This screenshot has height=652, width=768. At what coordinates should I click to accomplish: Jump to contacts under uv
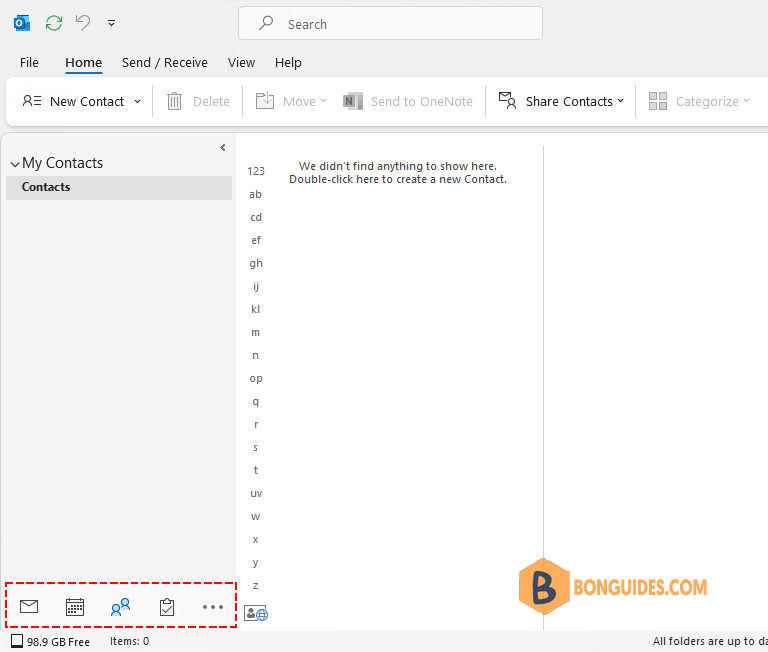click(256, 493)
